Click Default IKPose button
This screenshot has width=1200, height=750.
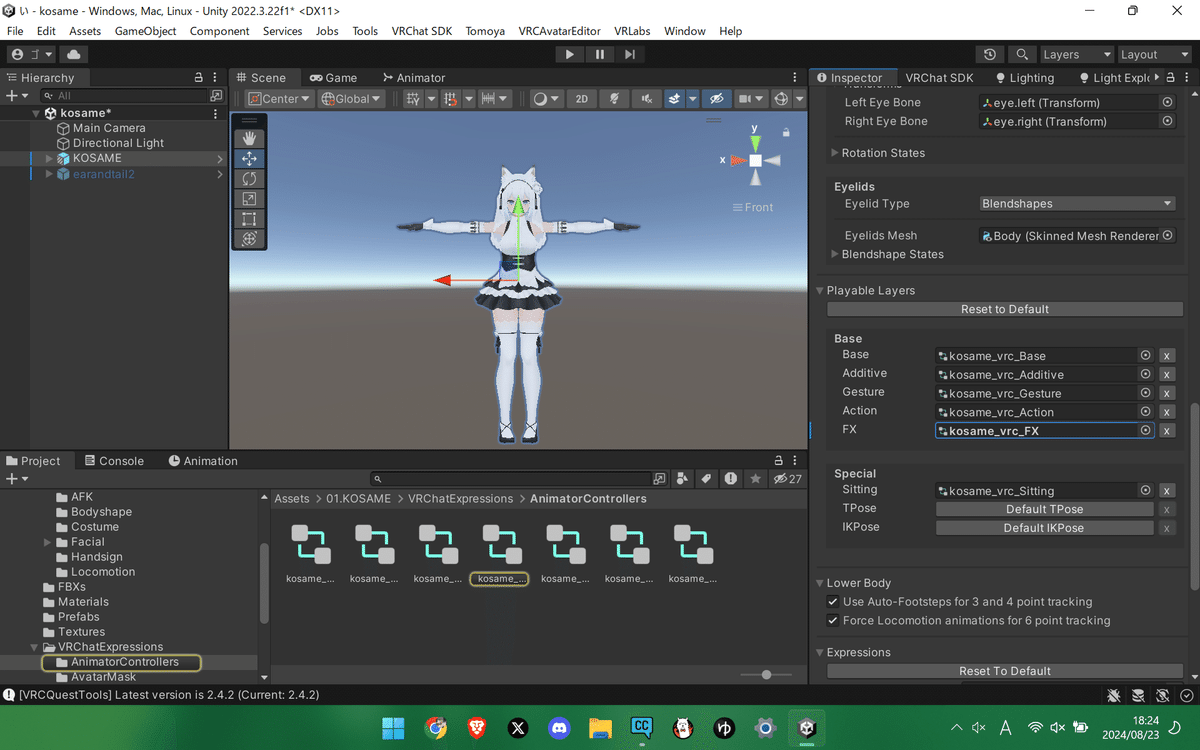click(x=1044, y=528)
